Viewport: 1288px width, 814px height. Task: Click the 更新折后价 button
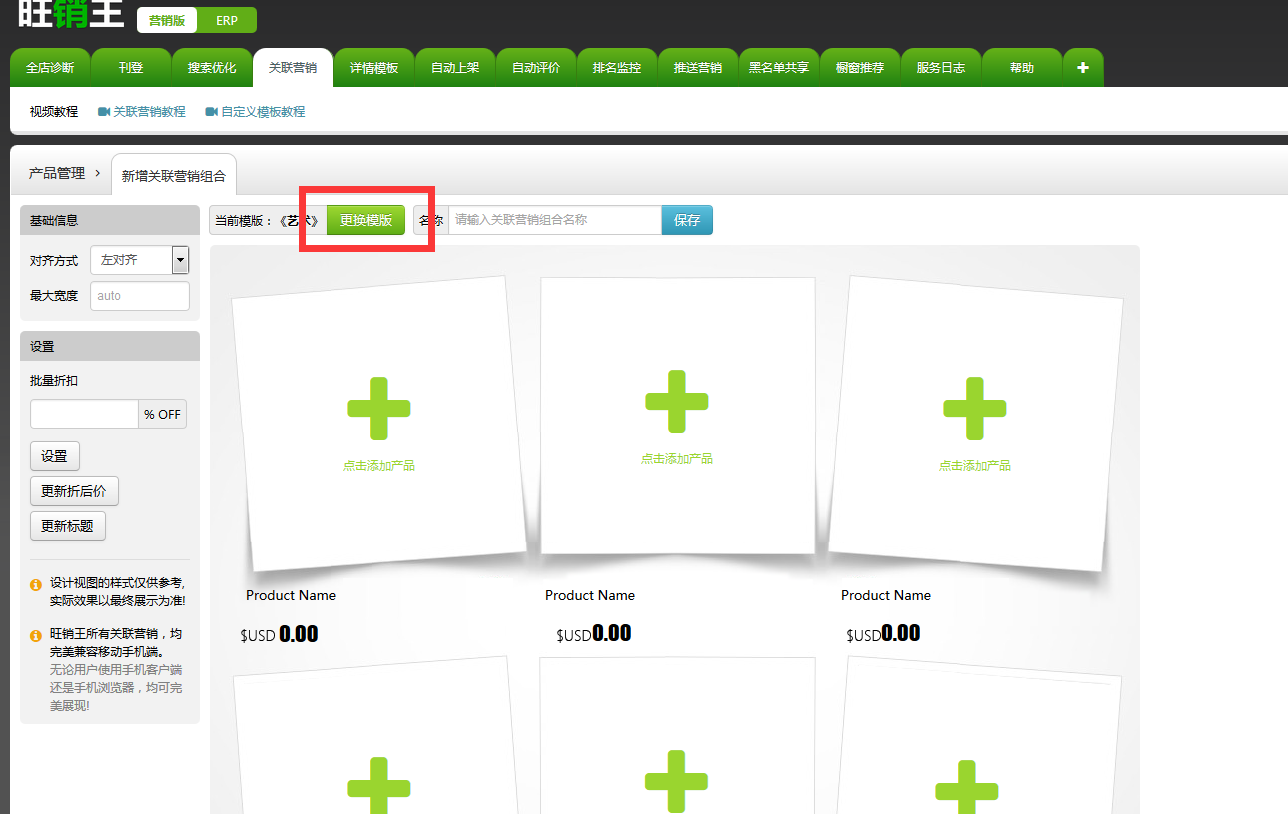pyautogui.click(x=75, y=491)
